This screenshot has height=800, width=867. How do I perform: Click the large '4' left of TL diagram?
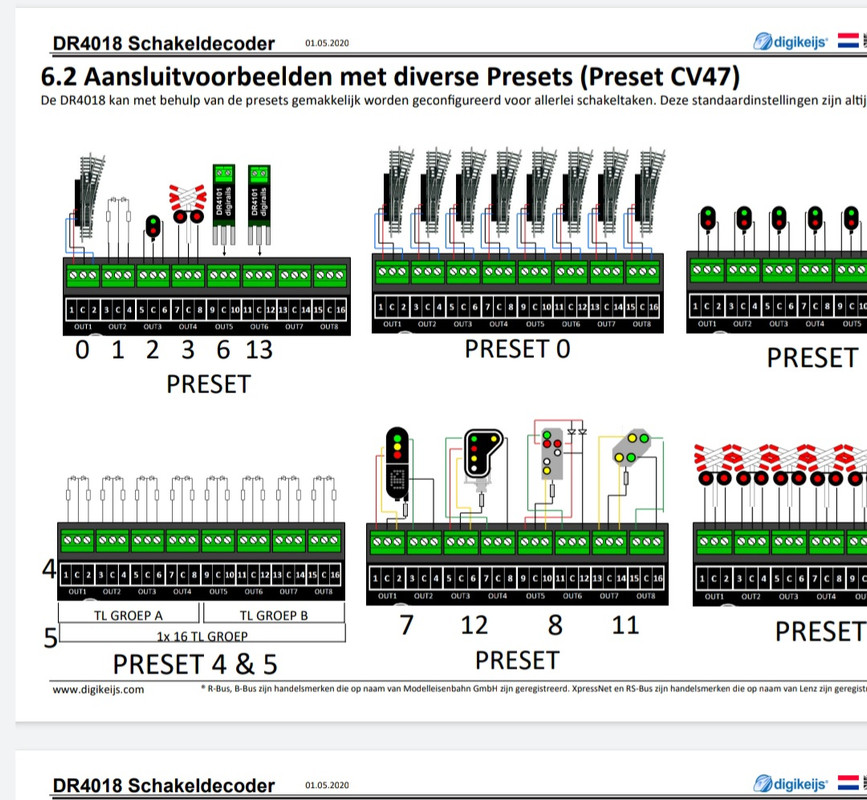pyautogui.click(x=49, y=569)
